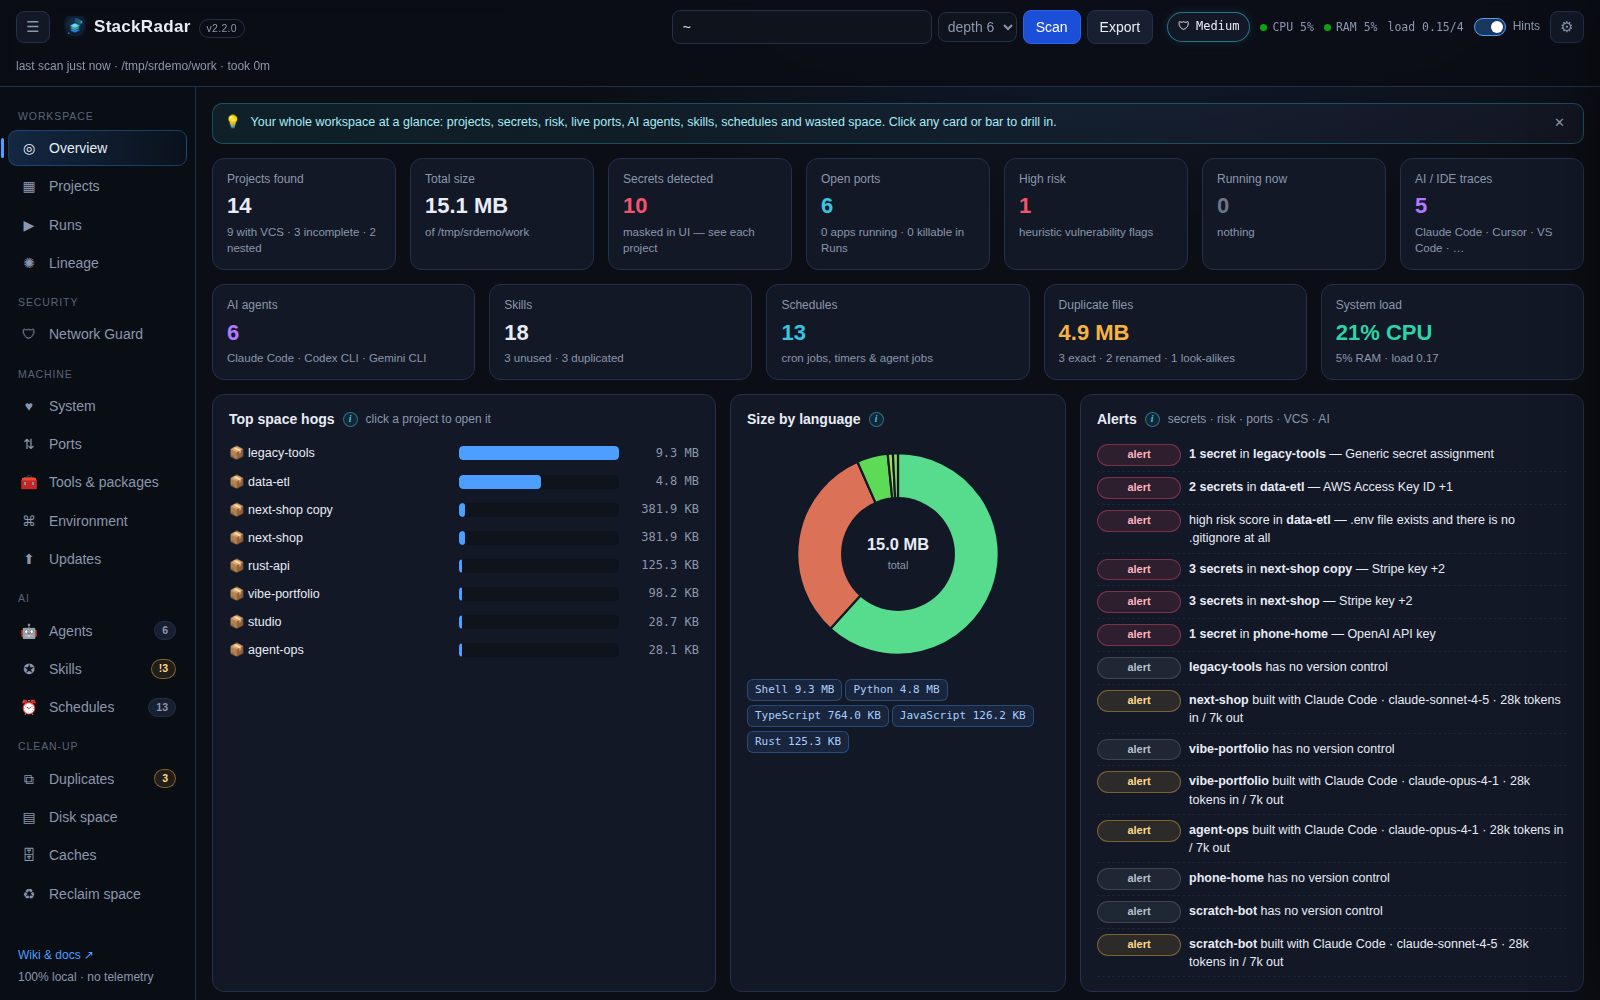Click the hamburger menu icon
The width and height of the screenshot is (1600, 1000).
33,27
